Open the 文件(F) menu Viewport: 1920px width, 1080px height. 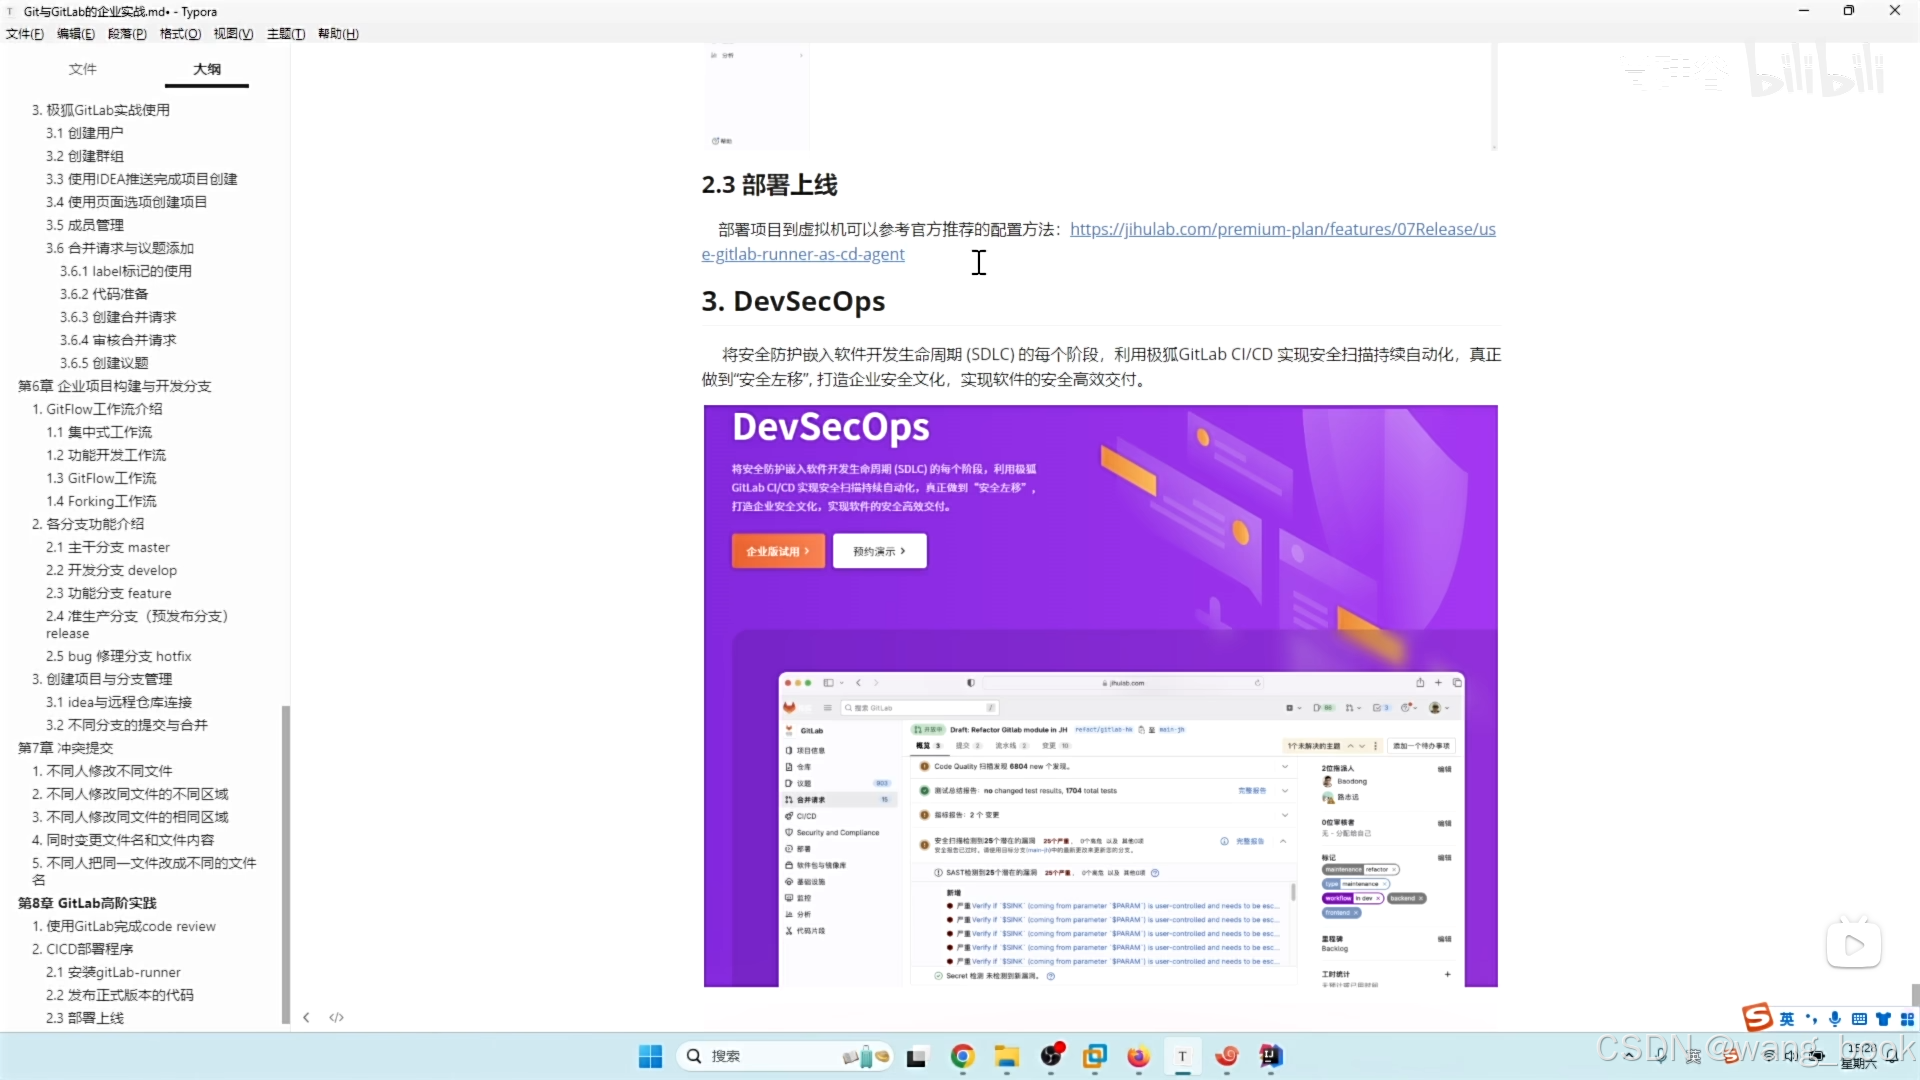pyautogui.click(x=25, y=34)
